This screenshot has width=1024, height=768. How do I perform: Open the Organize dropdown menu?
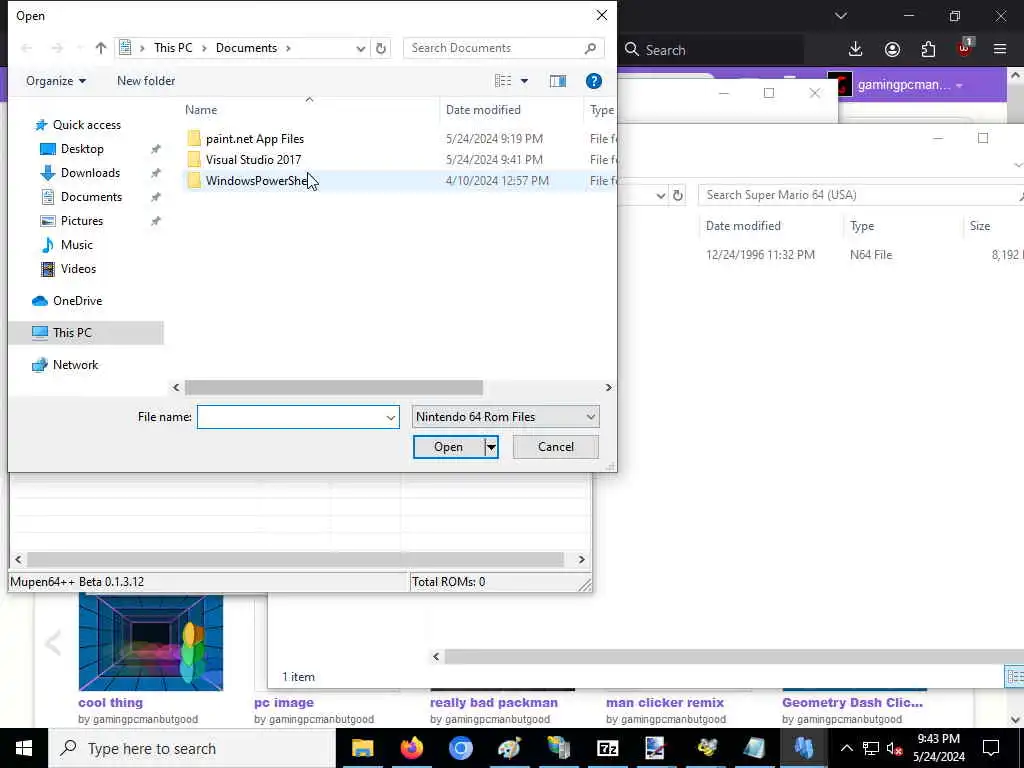pos(56,81)
